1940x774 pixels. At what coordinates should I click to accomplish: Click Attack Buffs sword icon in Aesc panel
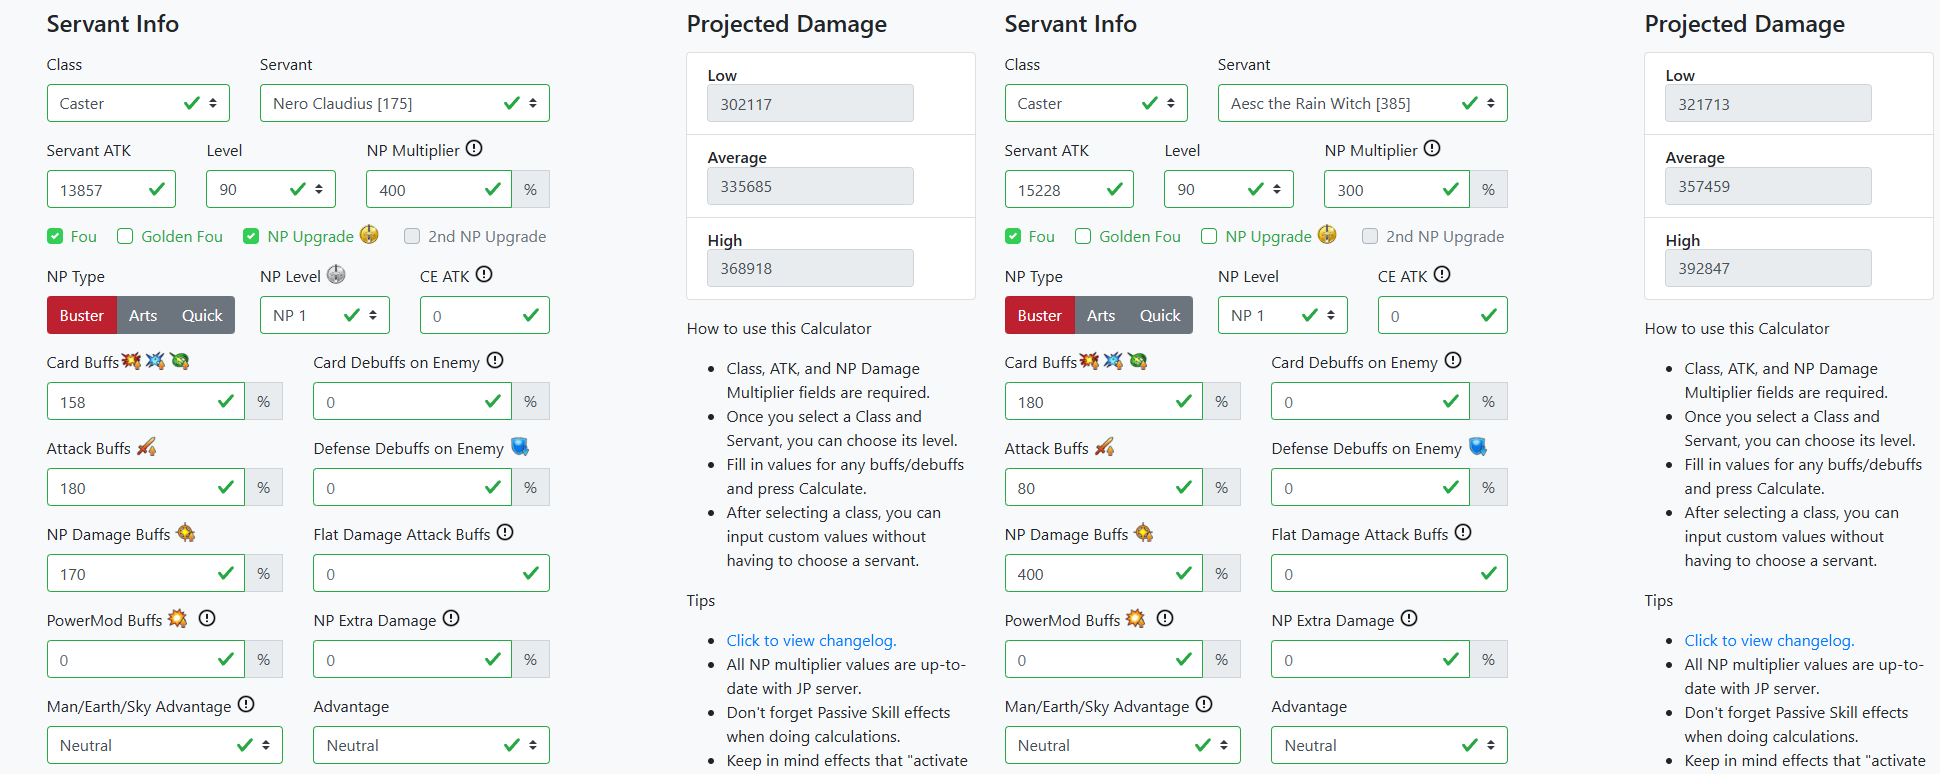click(x=1104, y=447)
